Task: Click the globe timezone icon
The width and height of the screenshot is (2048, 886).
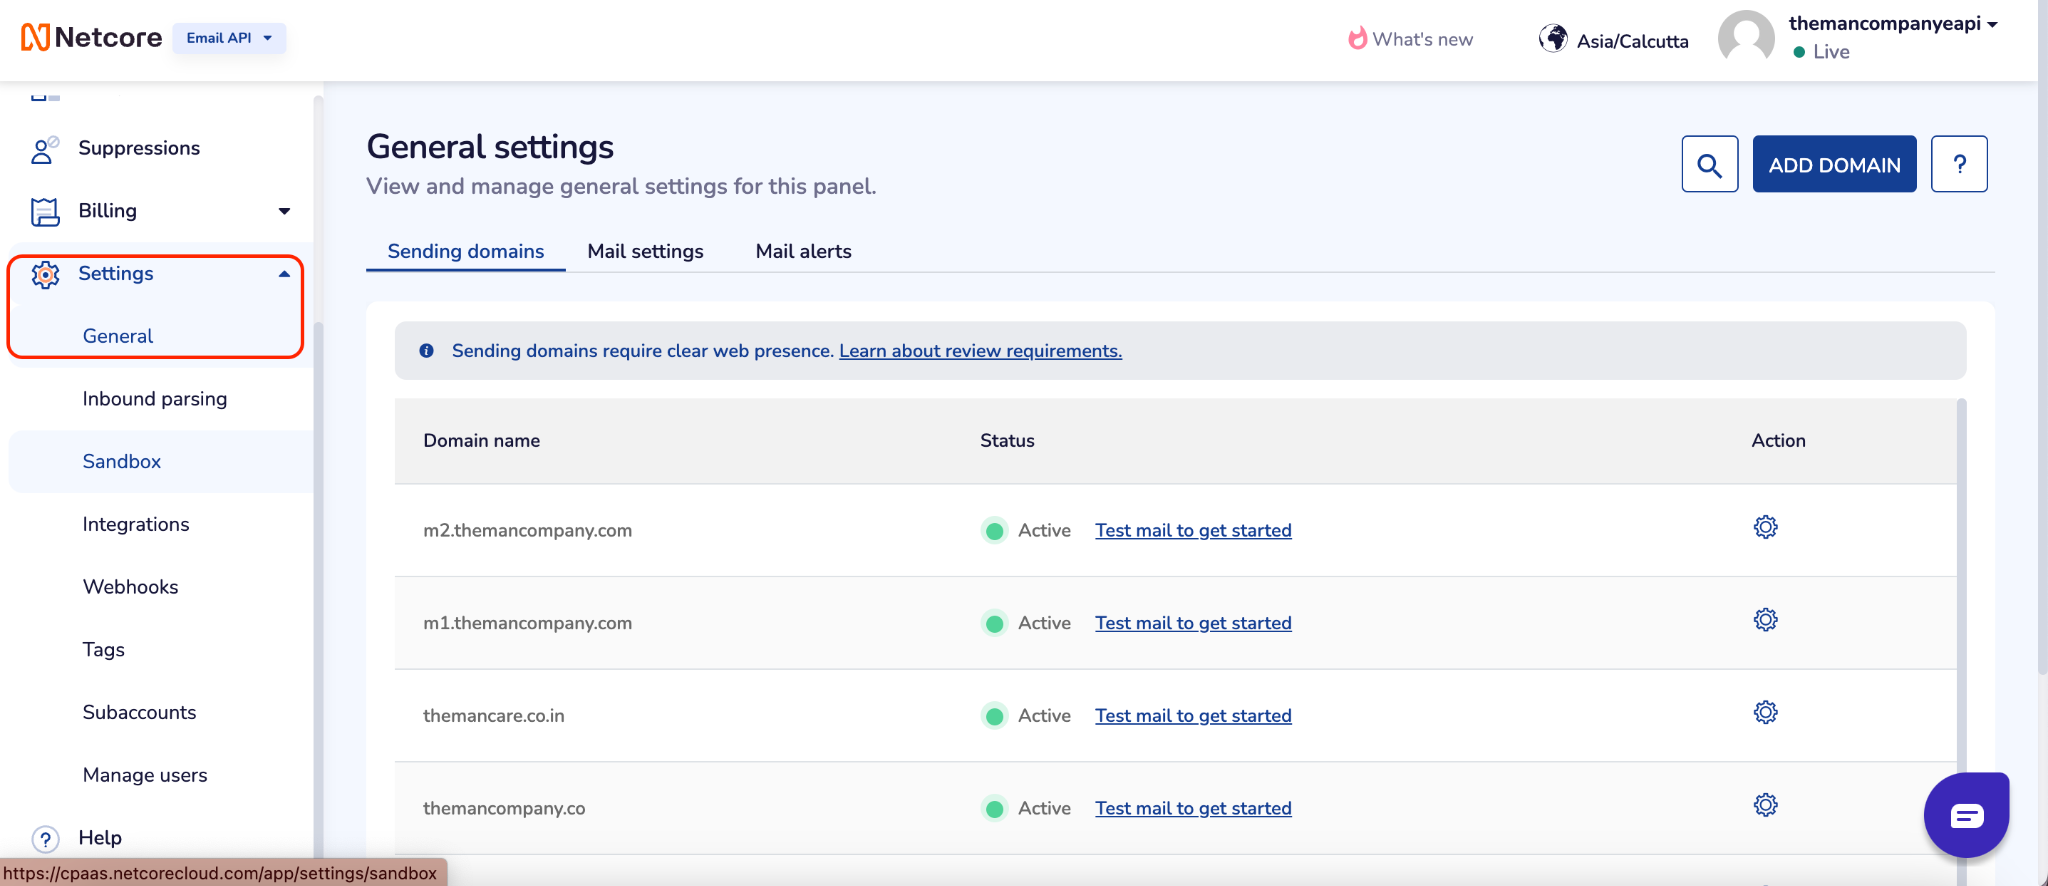Action: (1553, 38)
